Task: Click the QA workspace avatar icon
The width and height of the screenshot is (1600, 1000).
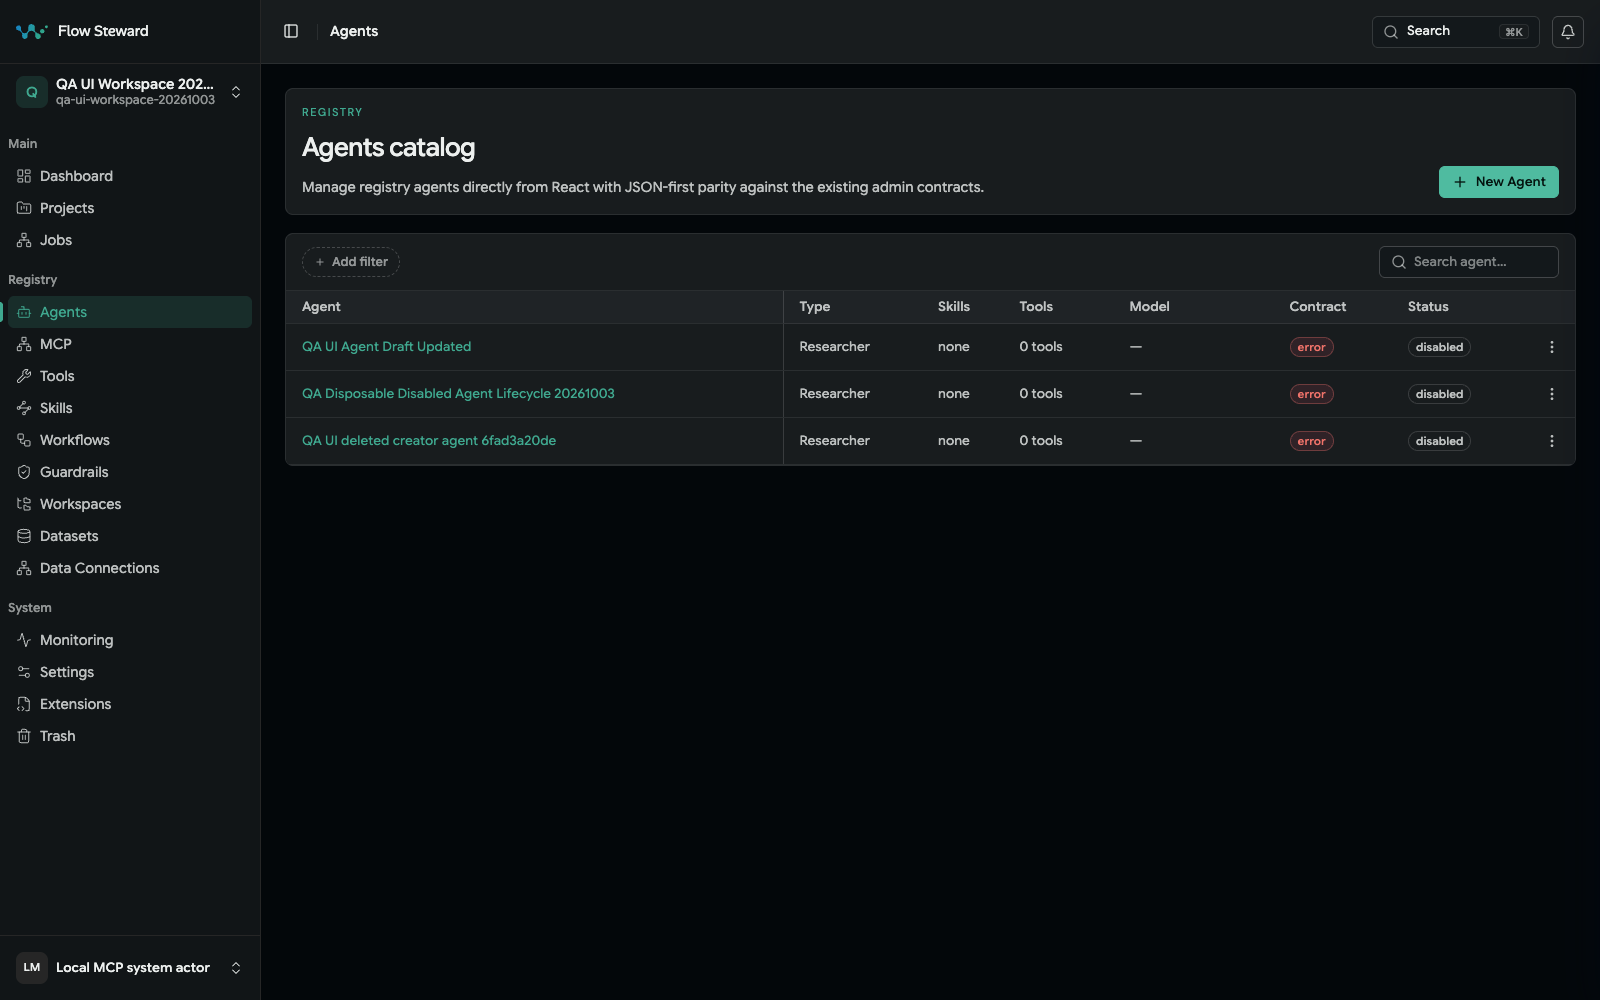Action: [x=32, y=92]
